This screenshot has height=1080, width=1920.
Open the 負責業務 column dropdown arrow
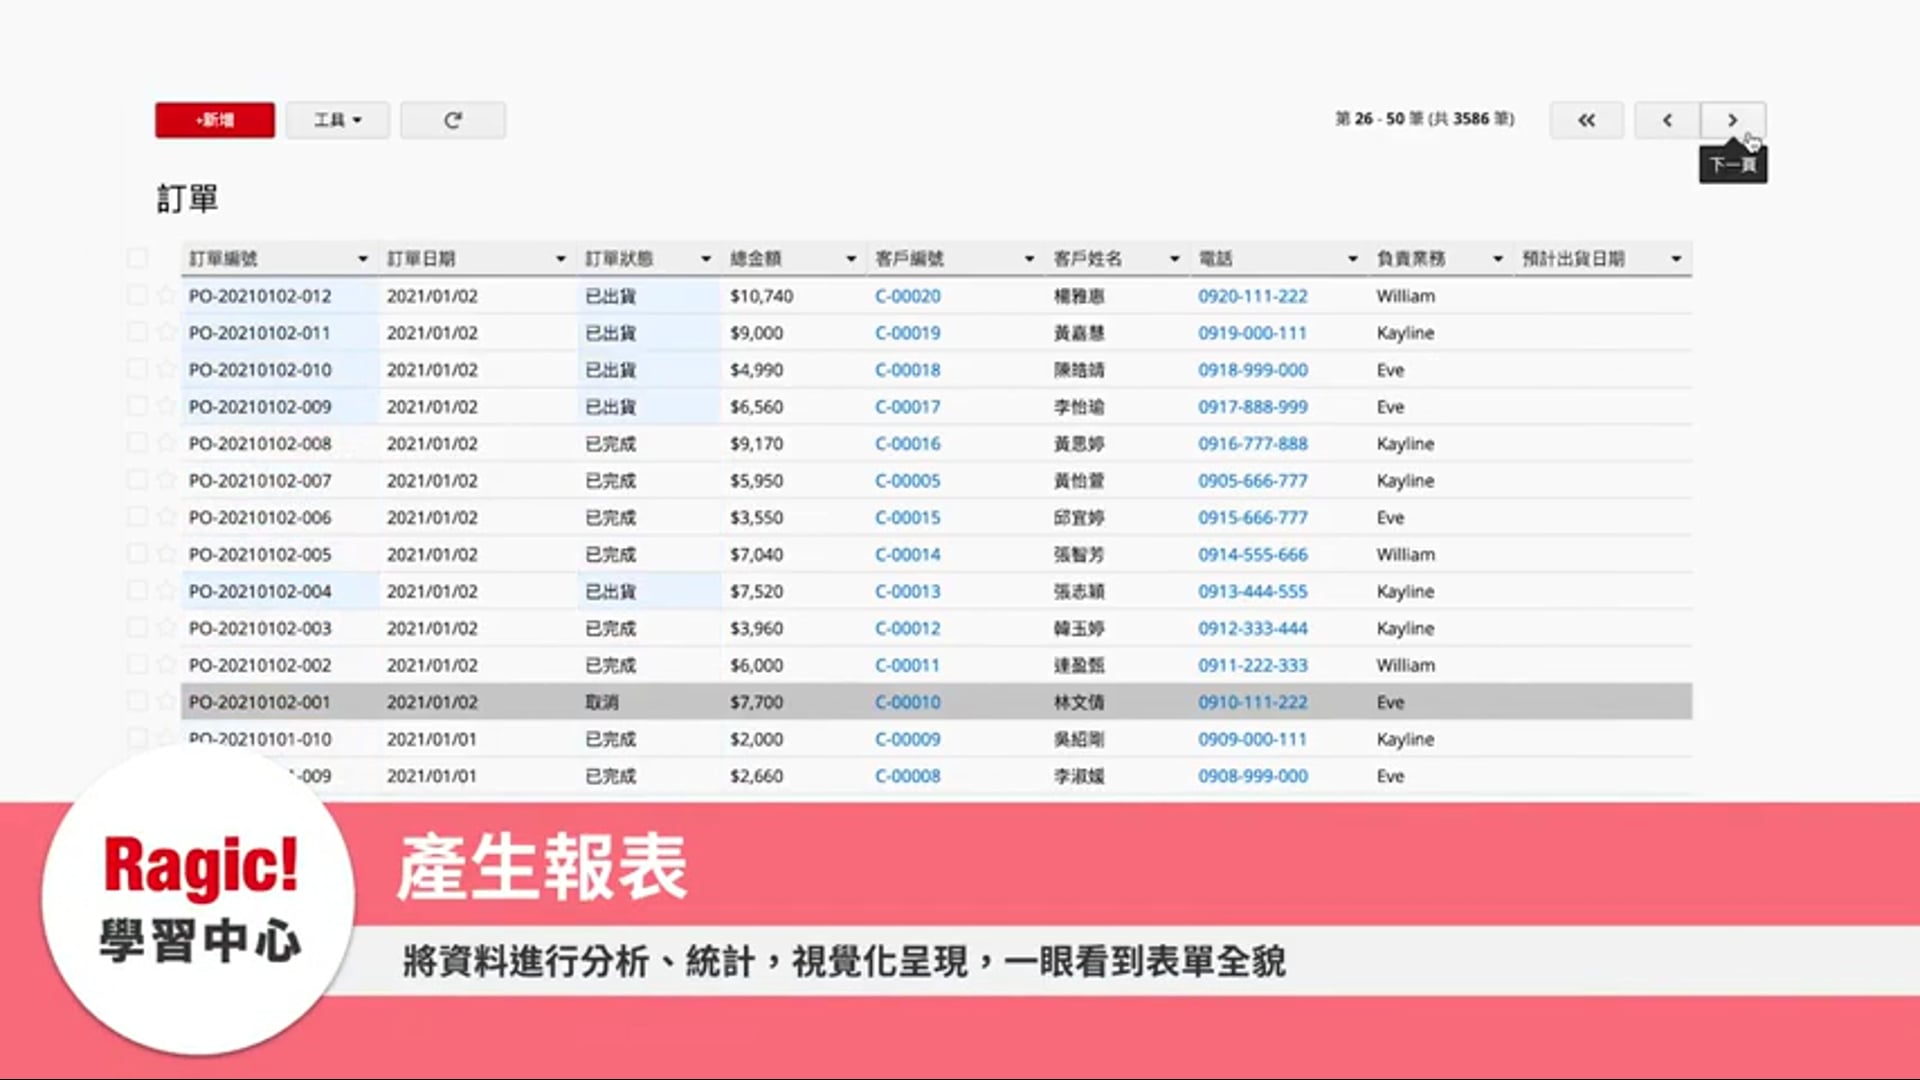click(1498, 259)
